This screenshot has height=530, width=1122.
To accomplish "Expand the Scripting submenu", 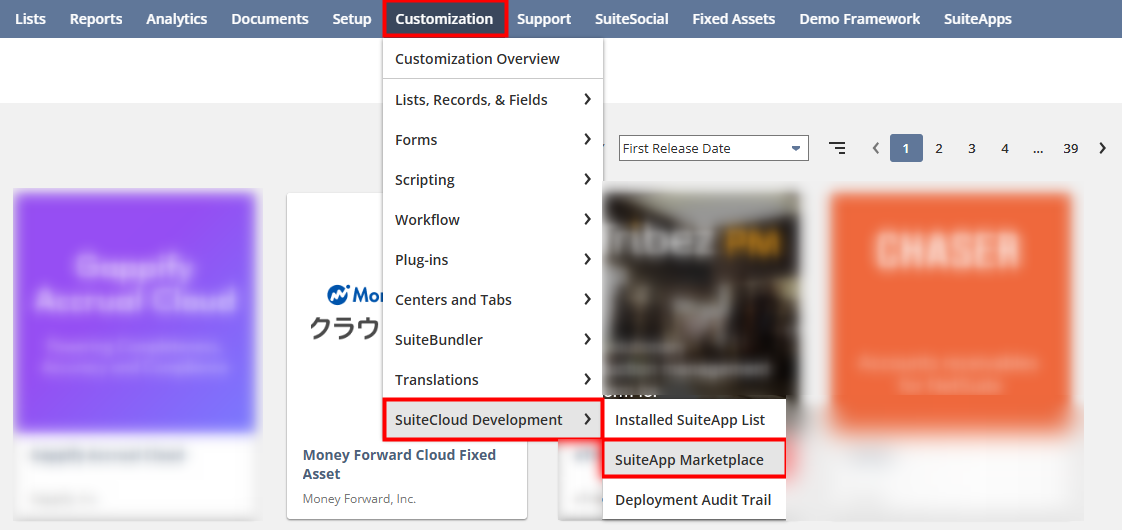I will coord(492,180).
